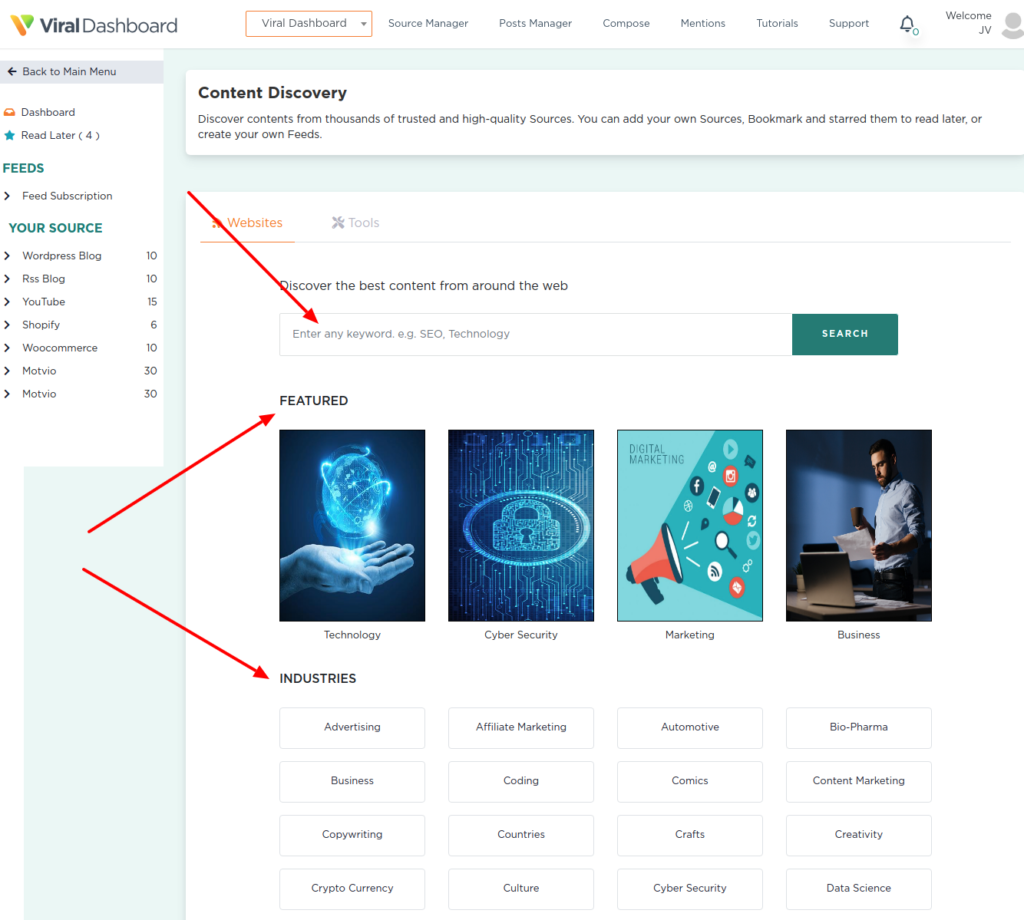The image size is (1024, 920).
Task: Click the Read Later star icon
Action: 9,135
